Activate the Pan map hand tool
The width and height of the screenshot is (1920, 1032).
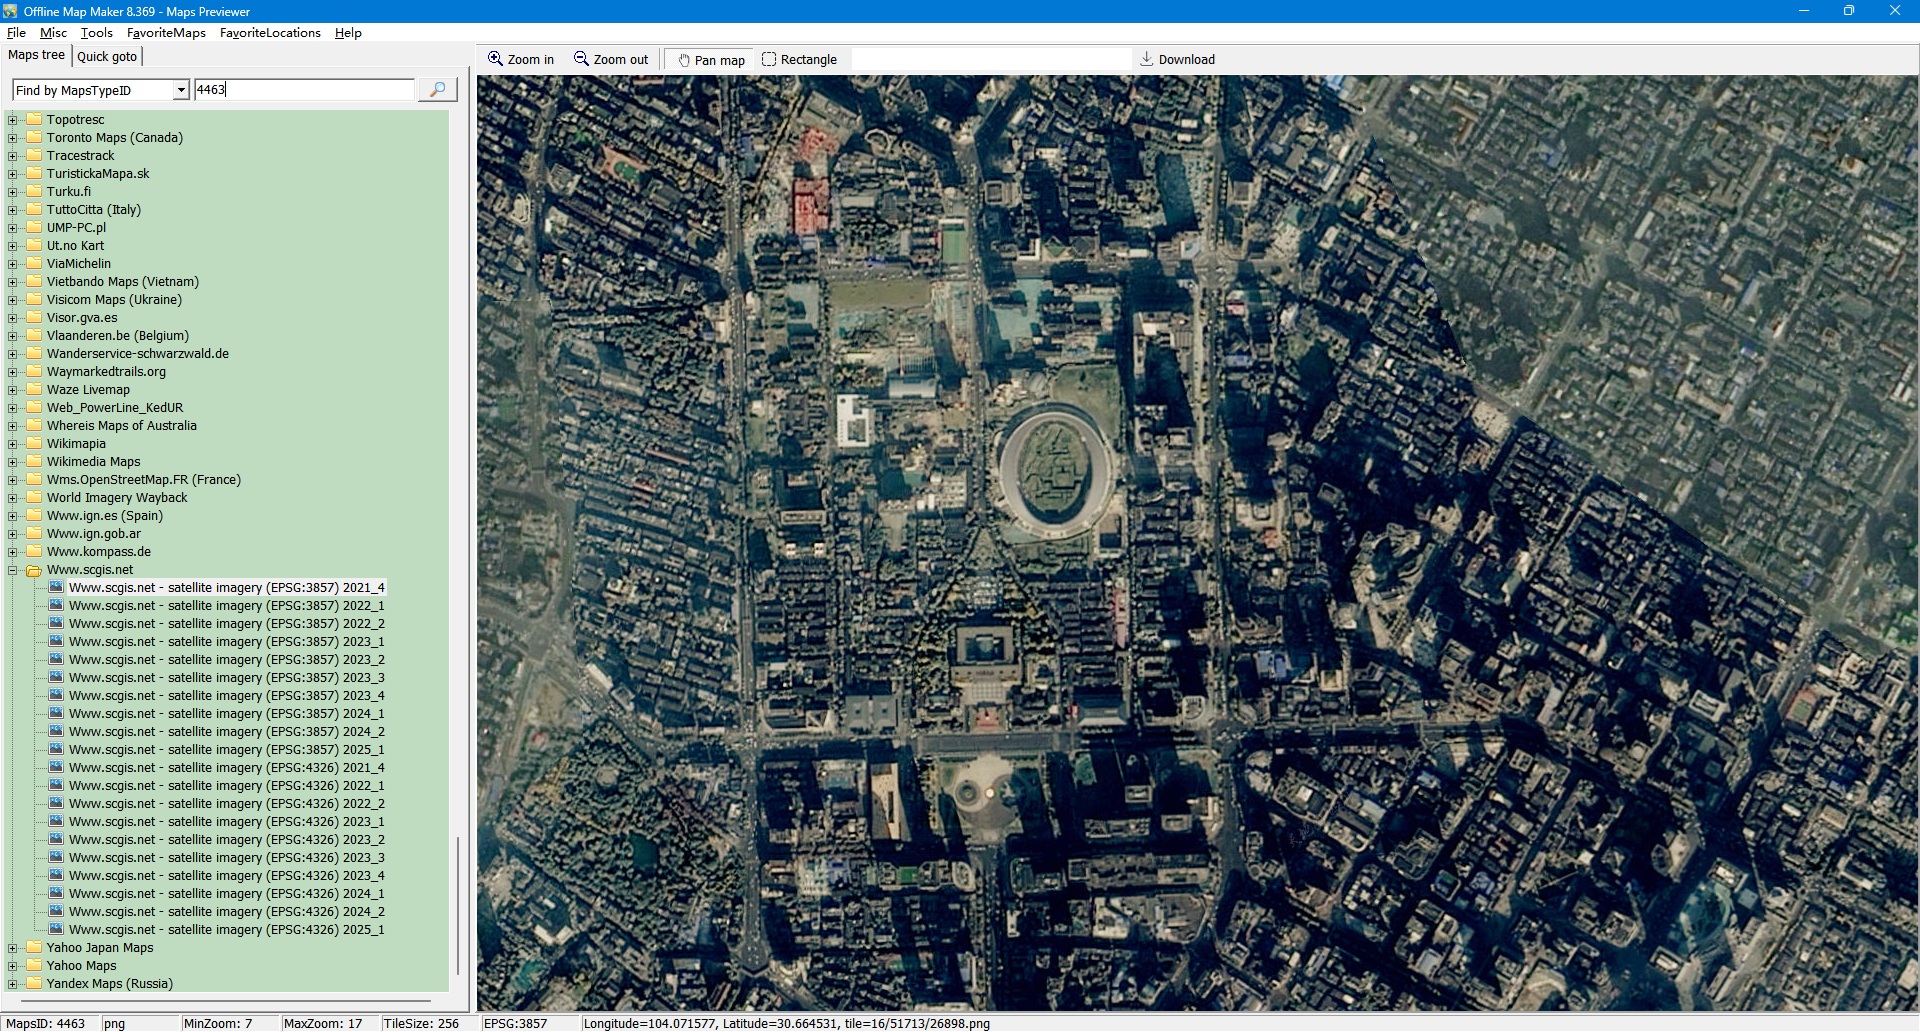711,60
